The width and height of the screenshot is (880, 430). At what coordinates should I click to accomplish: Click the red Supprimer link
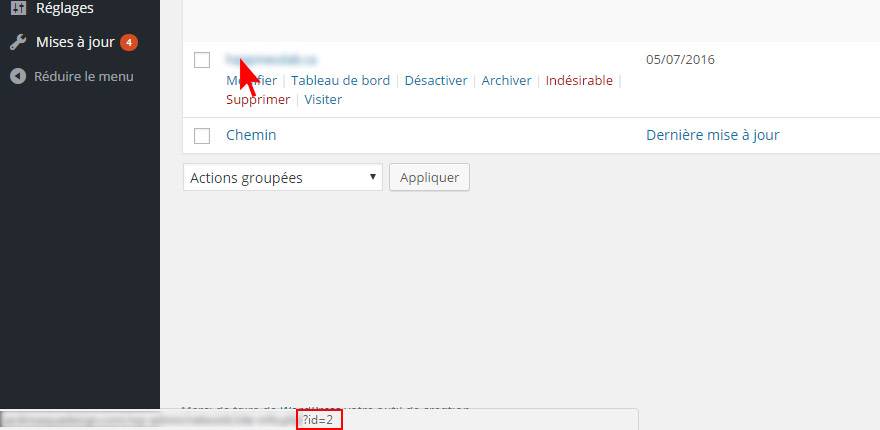[258, 99]
